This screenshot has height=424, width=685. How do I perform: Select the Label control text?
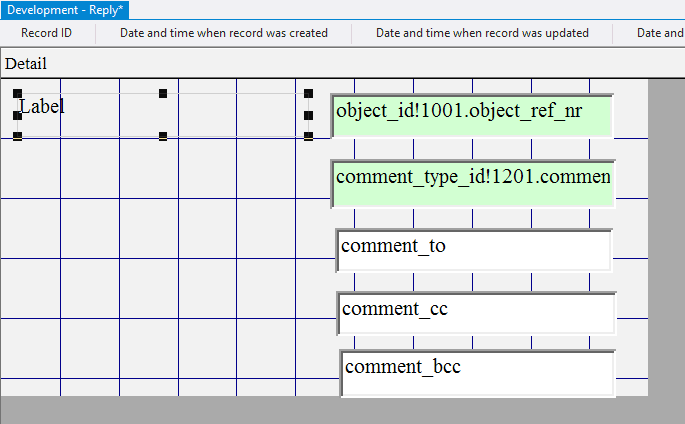tap(42, 106)
